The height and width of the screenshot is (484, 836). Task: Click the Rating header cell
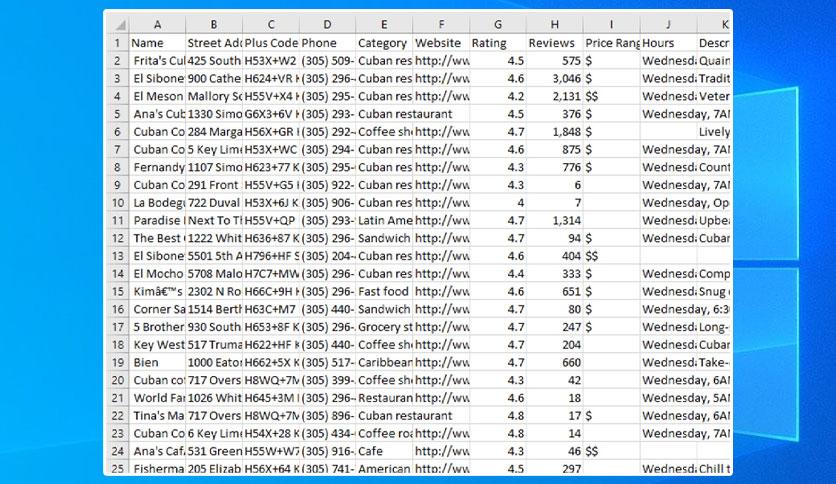click(498, 43)
